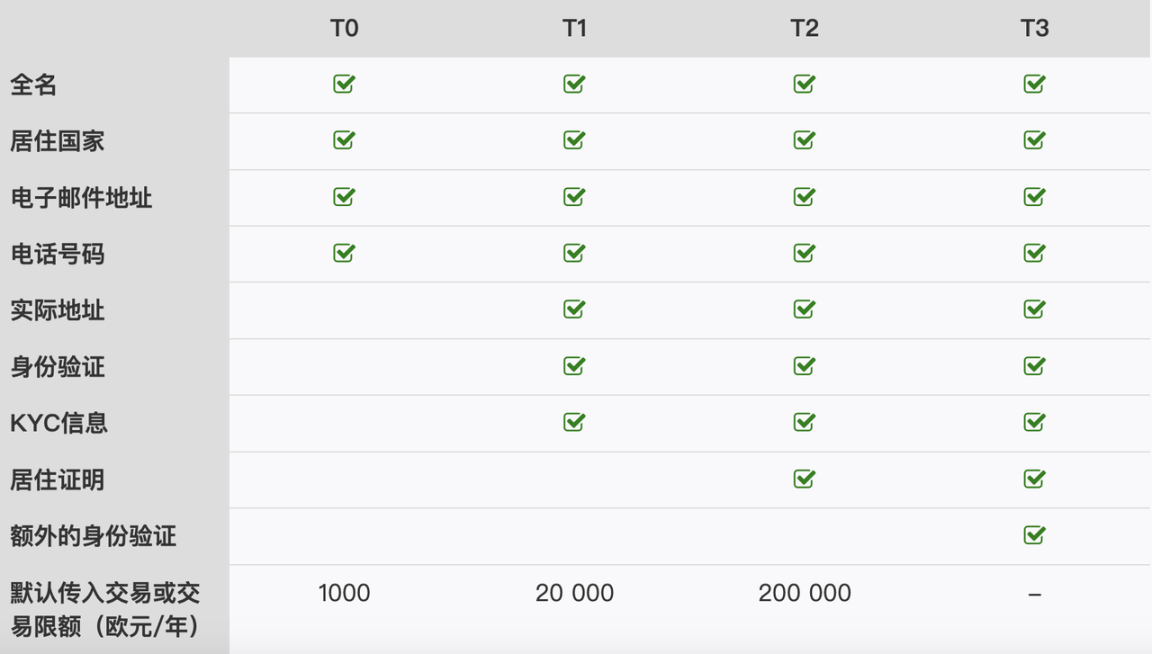Image resolution: width=1152 pixels, height=654 pixels.
Task: Click the 默认传入交易或交易限额 row label
Action: pos(105,610)
